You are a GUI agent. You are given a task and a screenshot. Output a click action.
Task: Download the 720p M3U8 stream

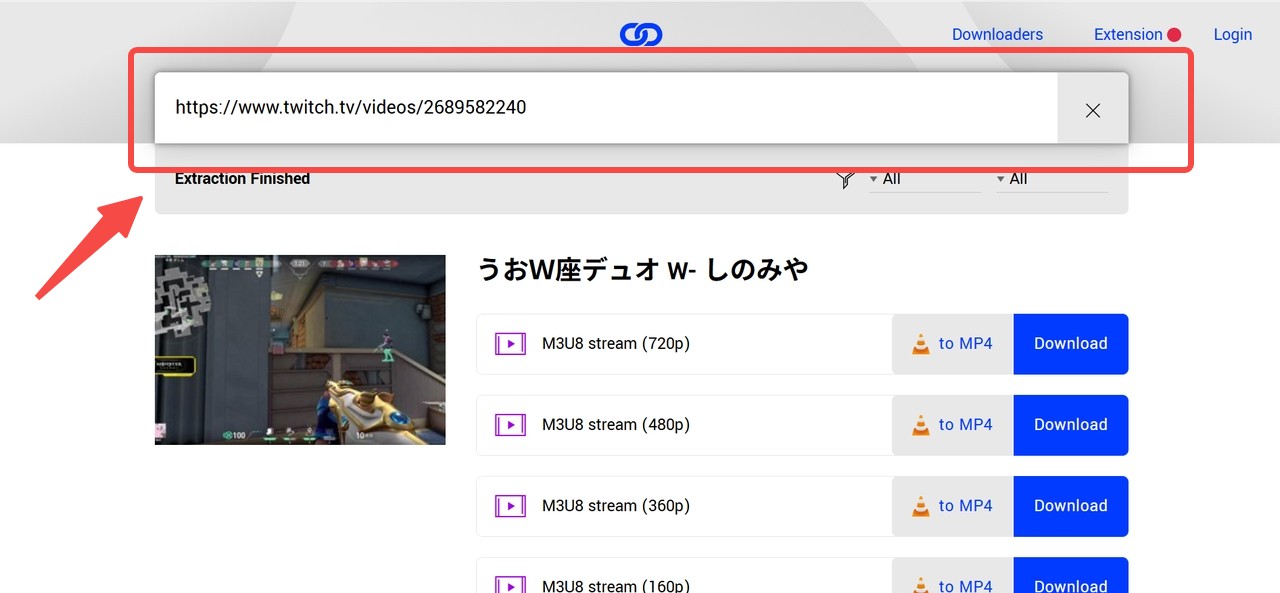pyautogui.click(x=1070, y=343)
